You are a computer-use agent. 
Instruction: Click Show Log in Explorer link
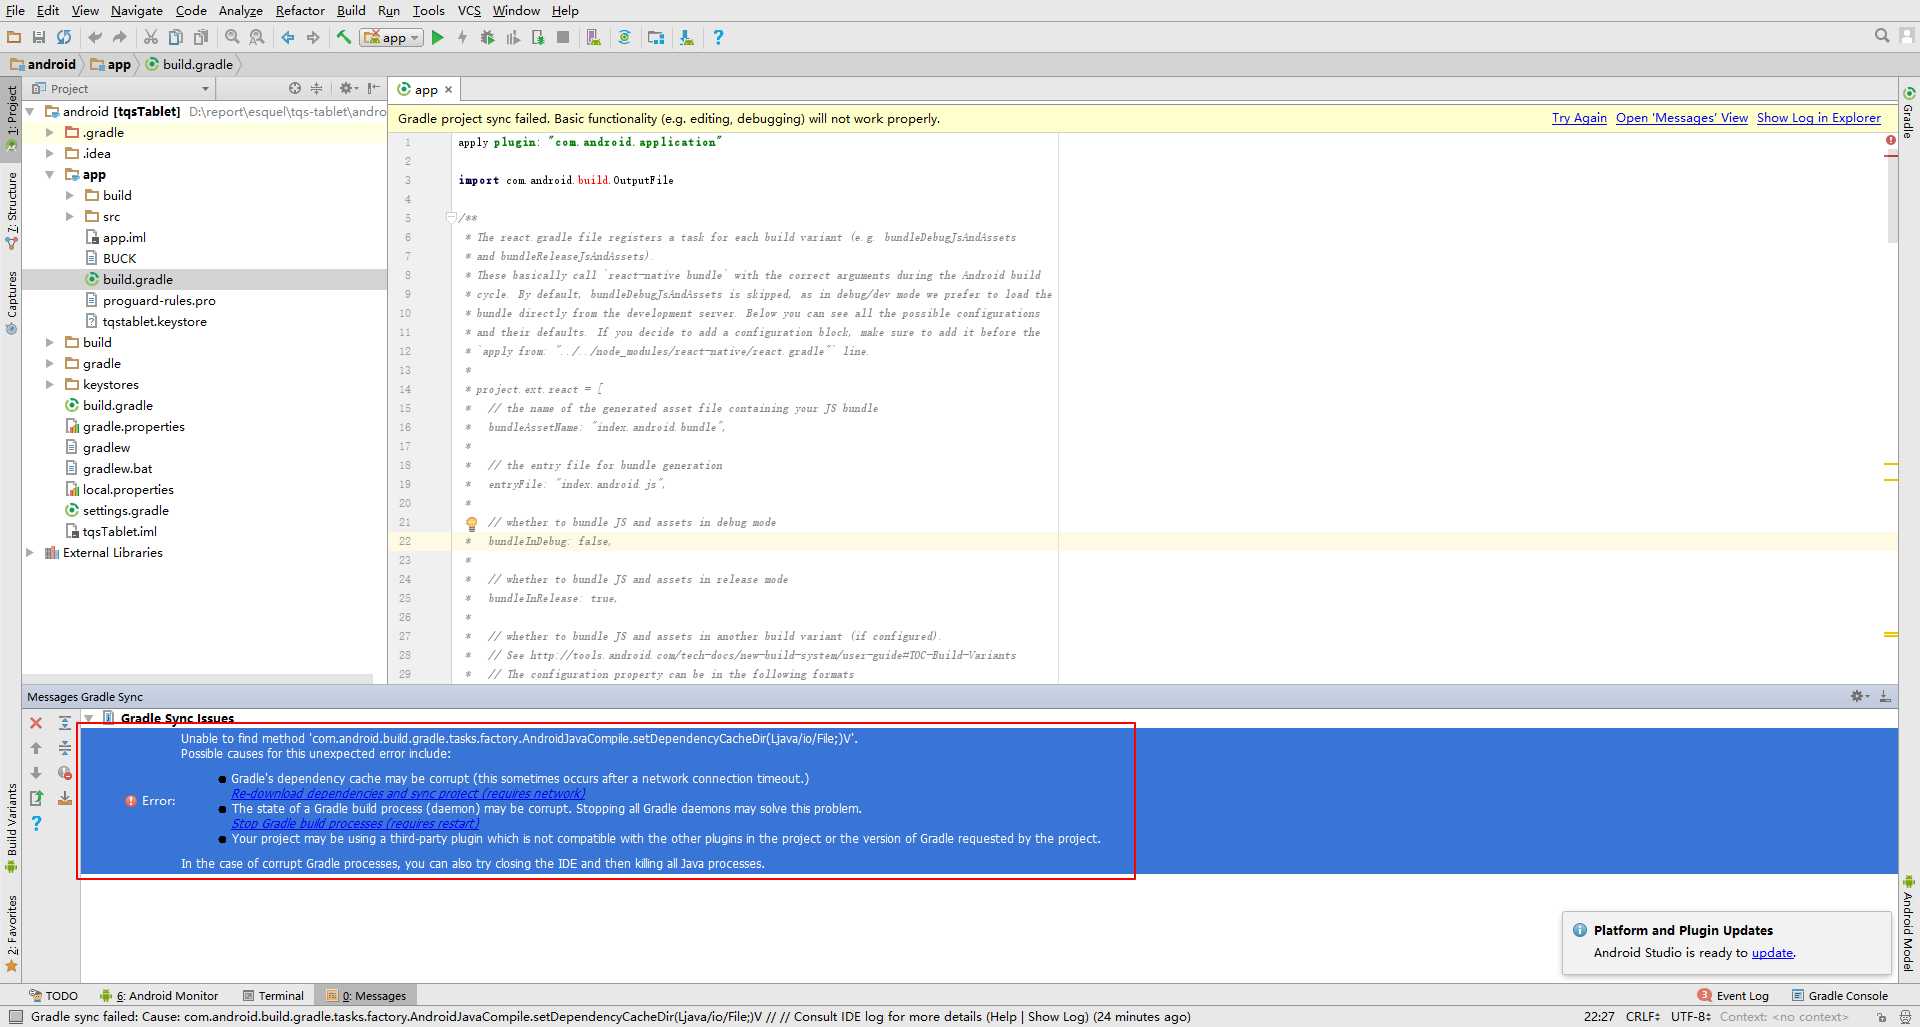pos(1818,118)
